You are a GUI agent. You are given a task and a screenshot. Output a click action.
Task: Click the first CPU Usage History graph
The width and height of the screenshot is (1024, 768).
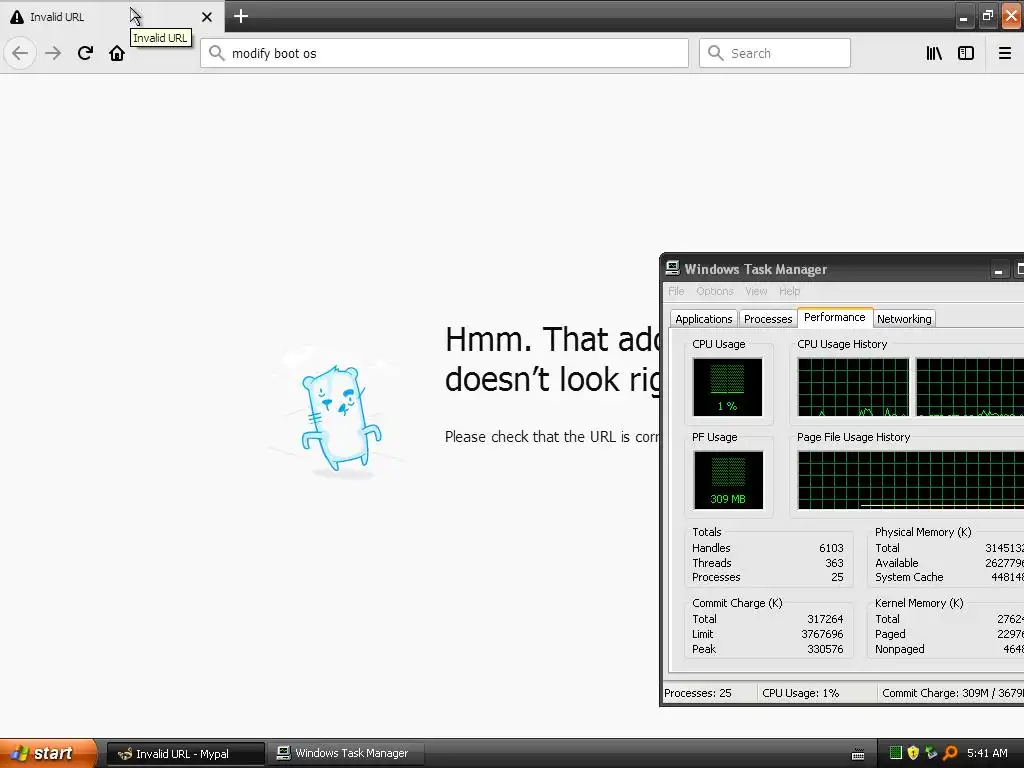click(853, 387)
